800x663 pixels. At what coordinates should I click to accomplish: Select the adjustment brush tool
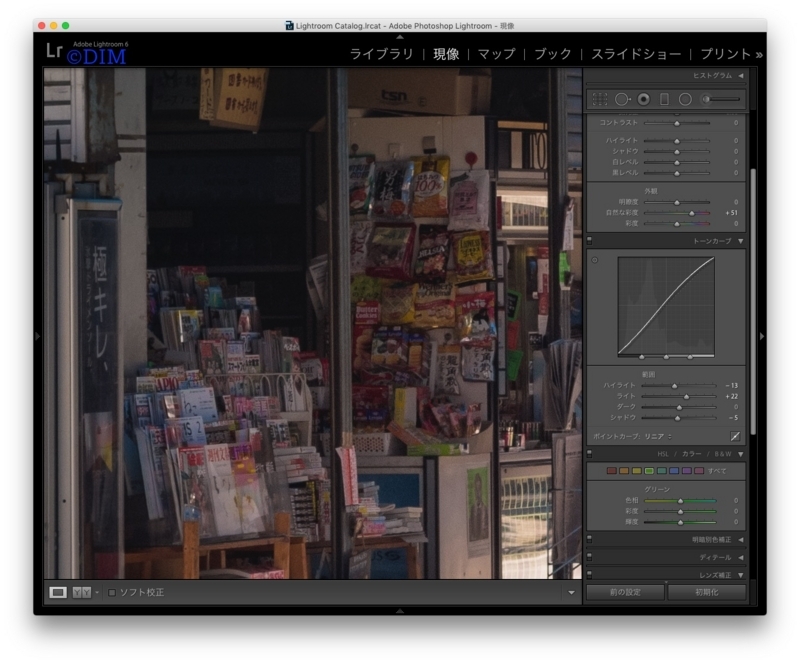[x=721, y=99]
